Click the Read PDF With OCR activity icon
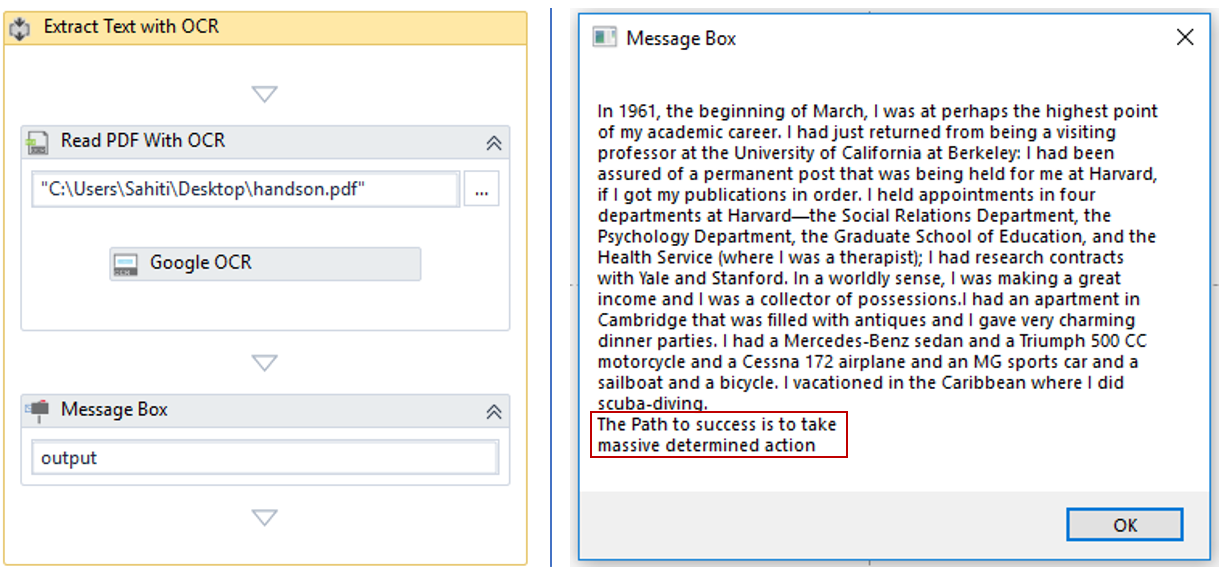 (38, 142)
